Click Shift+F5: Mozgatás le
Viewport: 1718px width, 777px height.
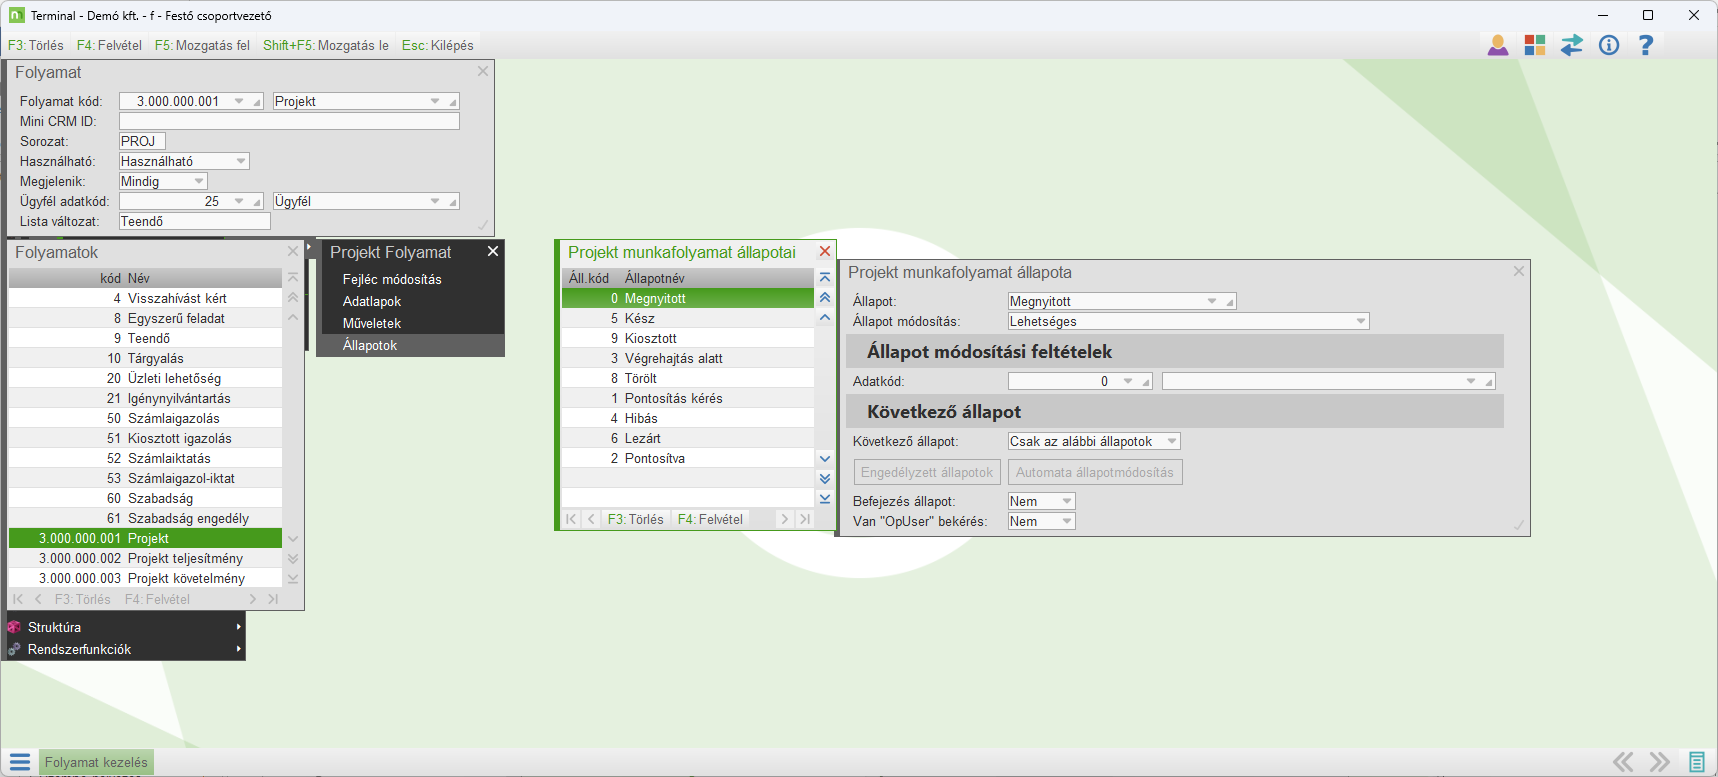click(326, 45)
